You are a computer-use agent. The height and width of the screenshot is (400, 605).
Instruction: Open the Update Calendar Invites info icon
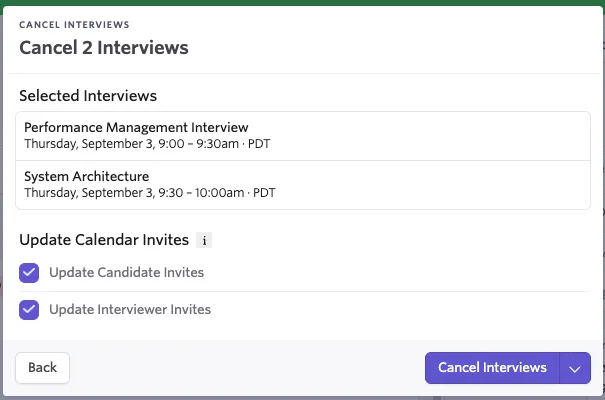[204, 240]
